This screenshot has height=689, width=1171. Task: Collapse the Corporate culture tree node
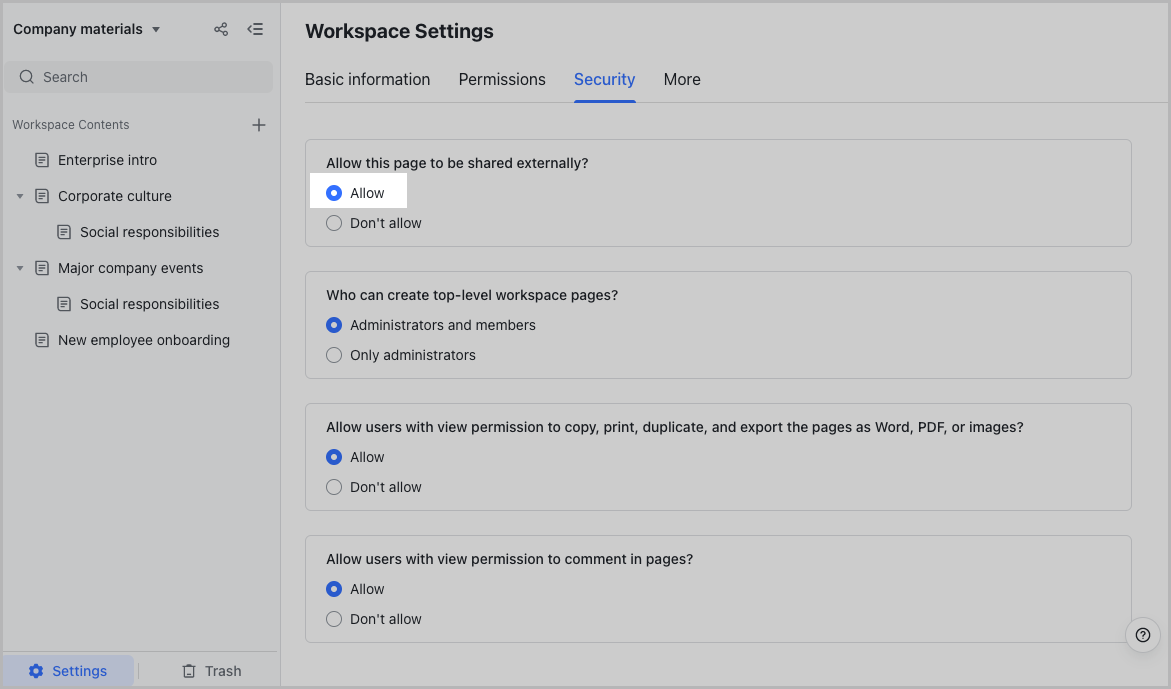20,196
